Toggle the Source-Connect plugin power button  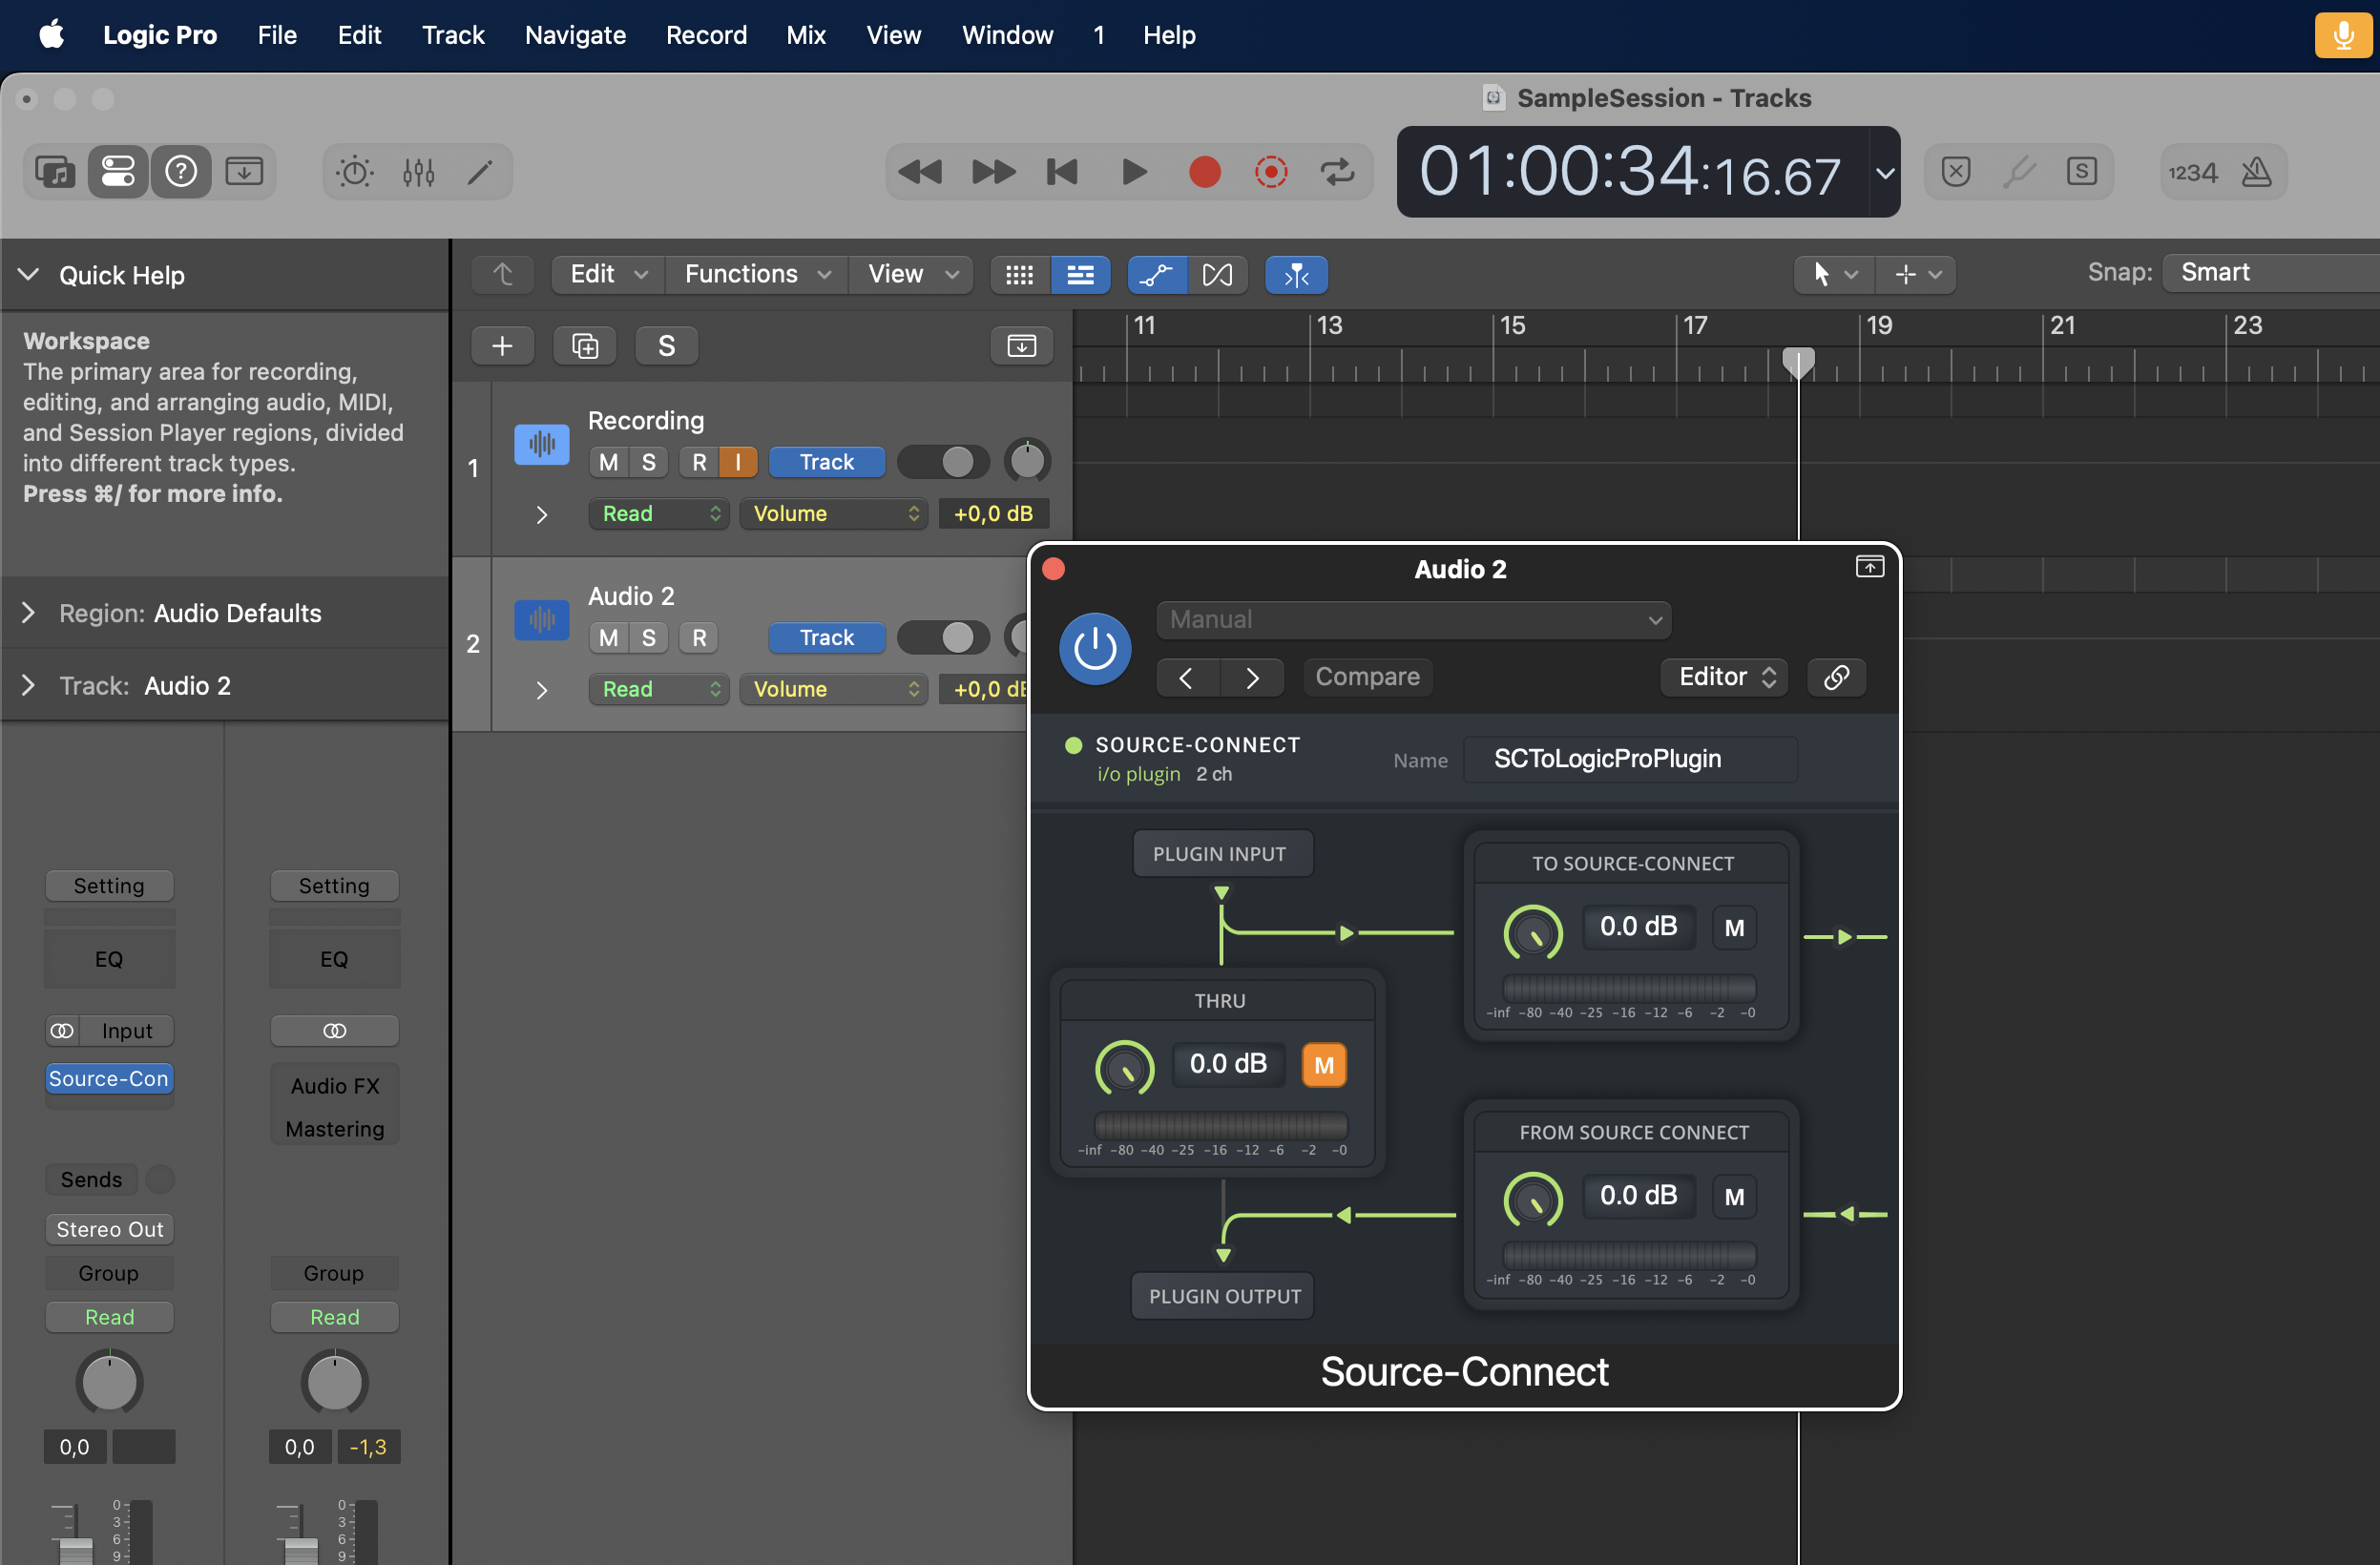coord(1095,649)
